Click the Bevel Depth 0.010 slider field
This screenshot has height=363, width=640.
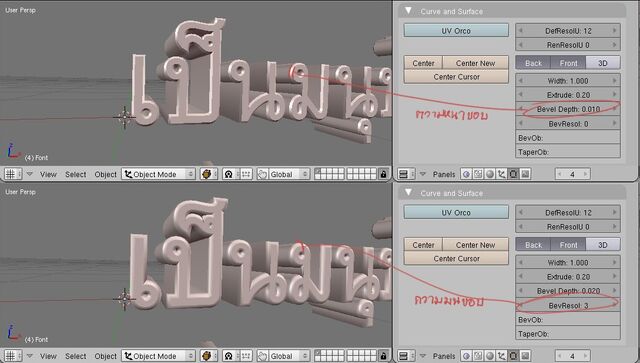(x=568, y=109)
